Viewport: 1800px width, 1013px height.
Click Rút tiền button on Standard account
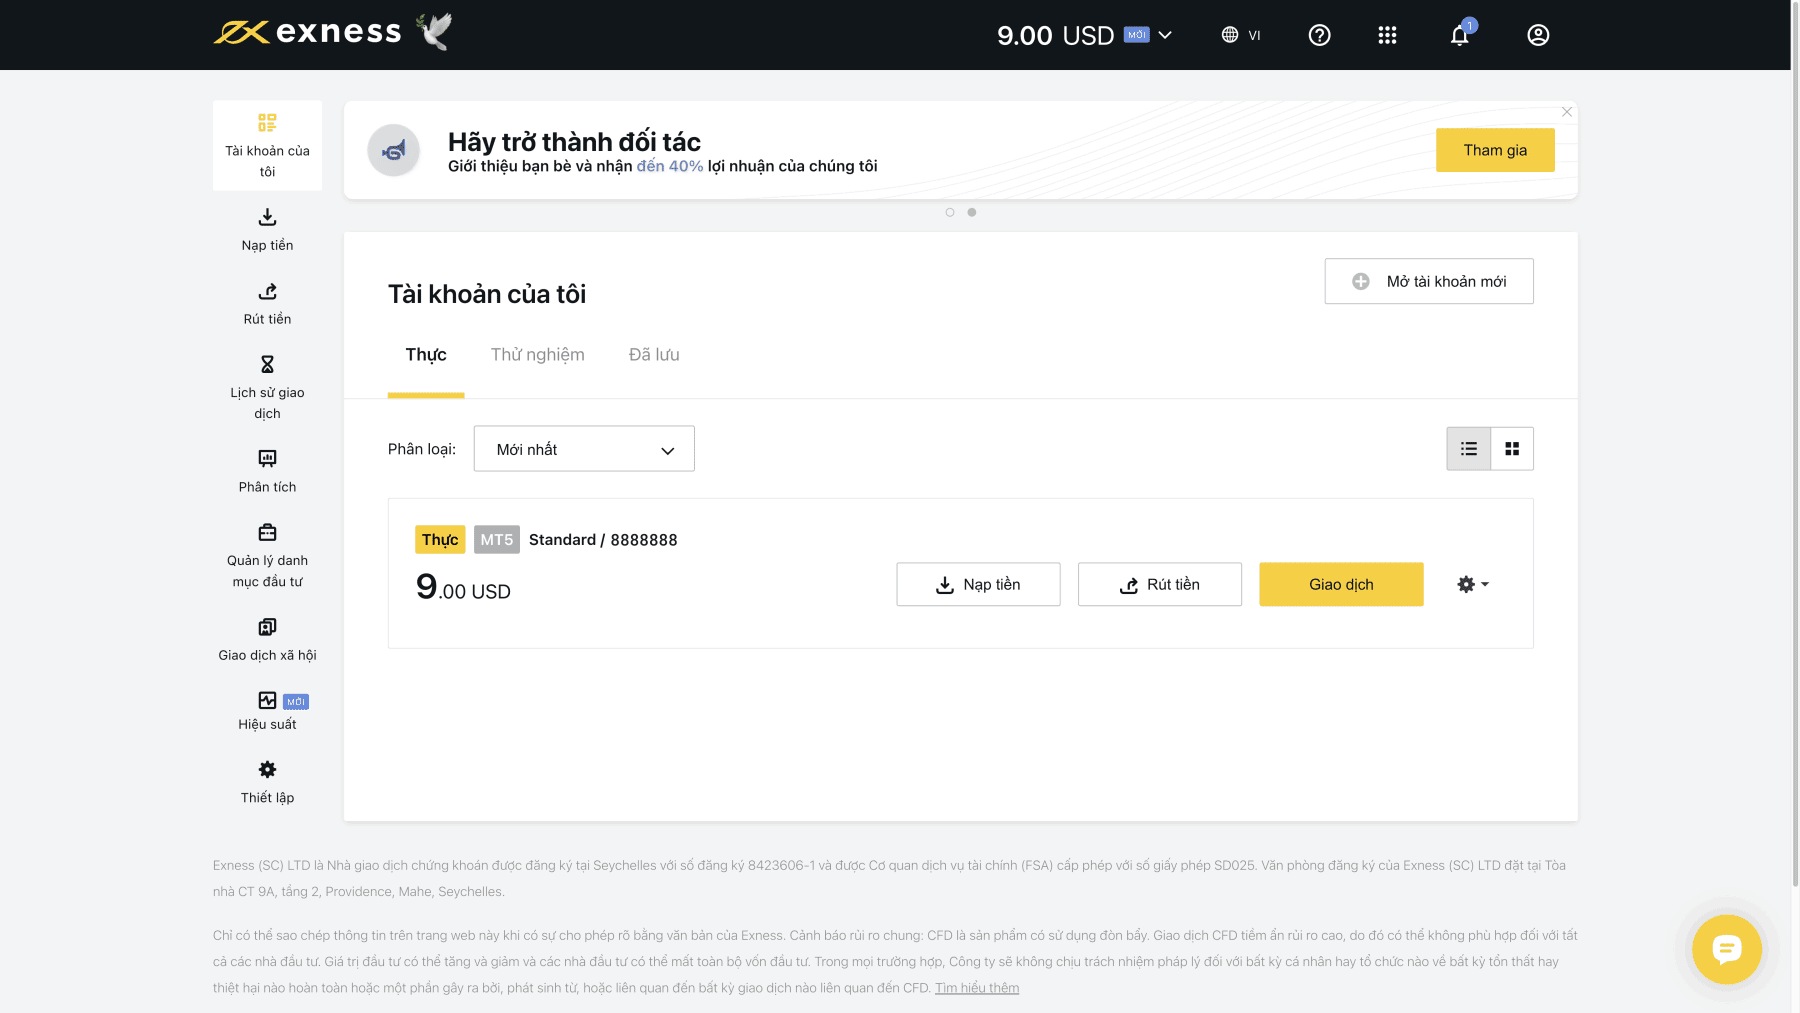[1160, 584]
